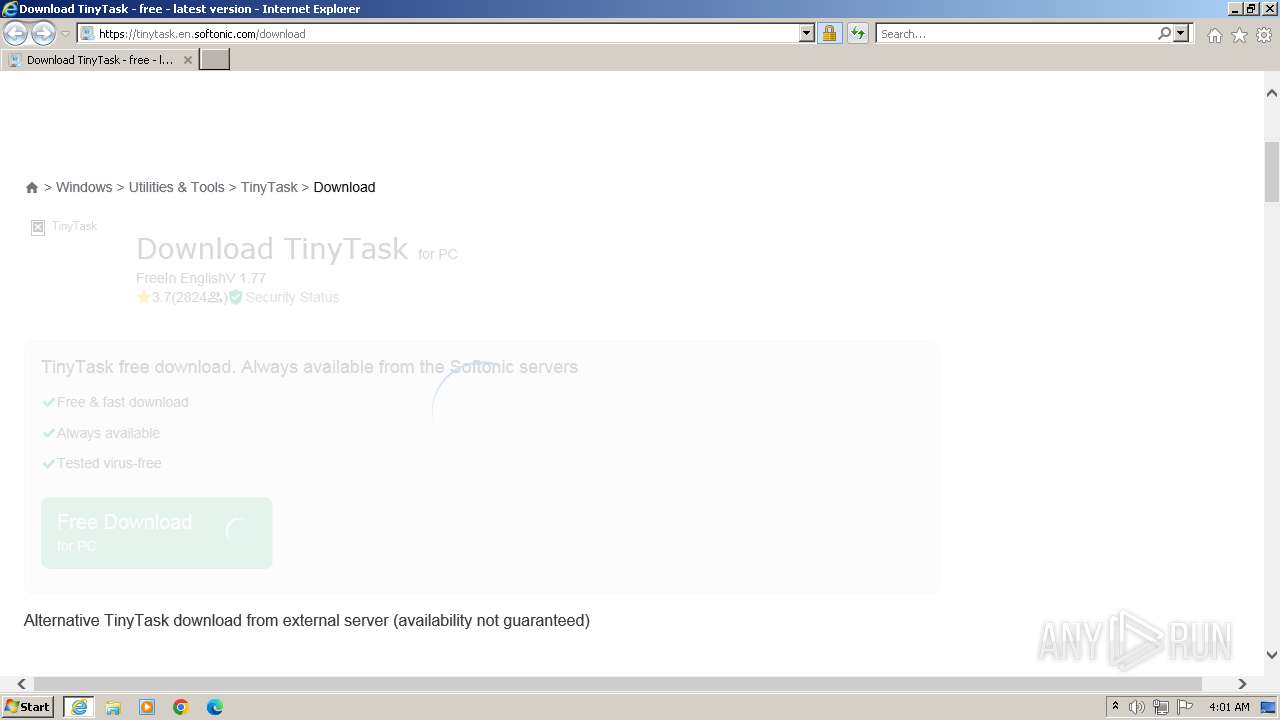Click the breadcrumb home icon

pyautogui.click(x=32, y=187)
